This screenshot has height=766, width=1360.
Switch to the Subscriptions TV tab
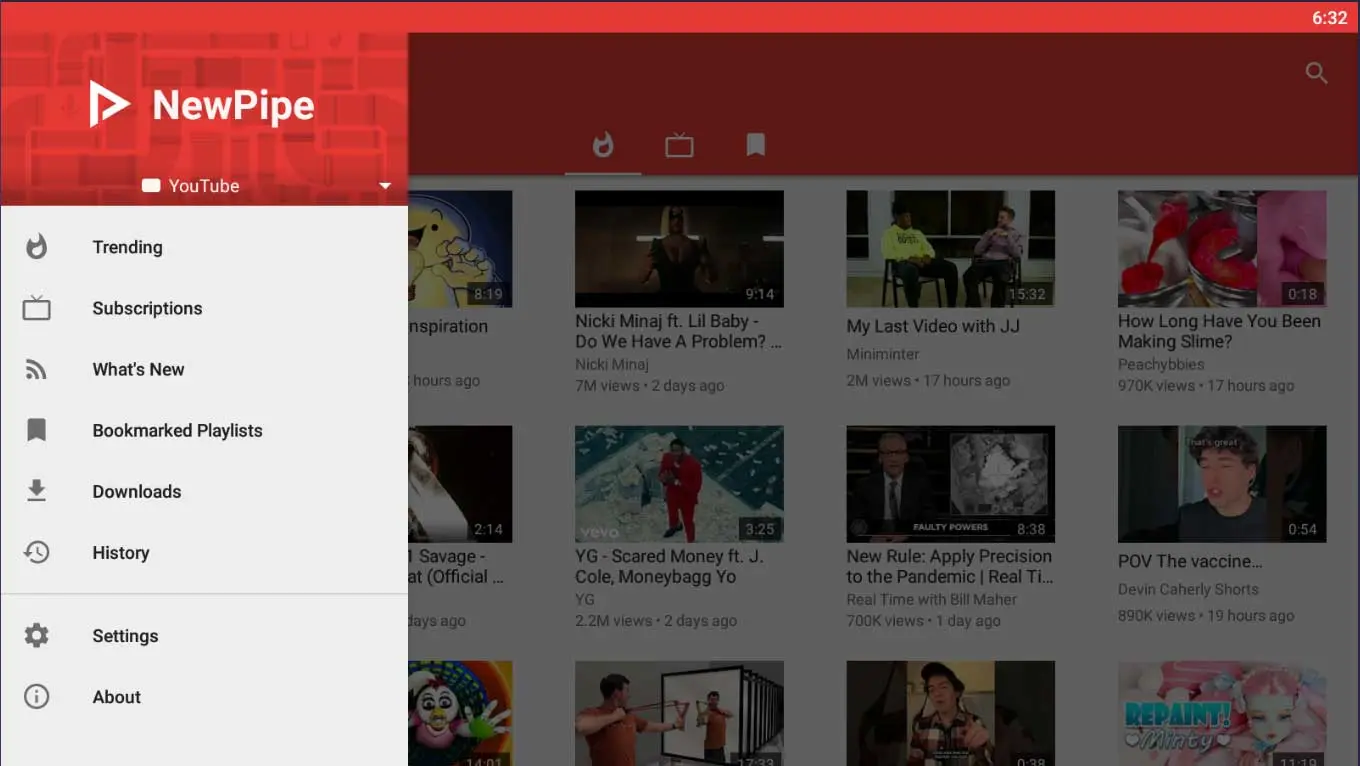pyautogui.click(x=679, y=146)
